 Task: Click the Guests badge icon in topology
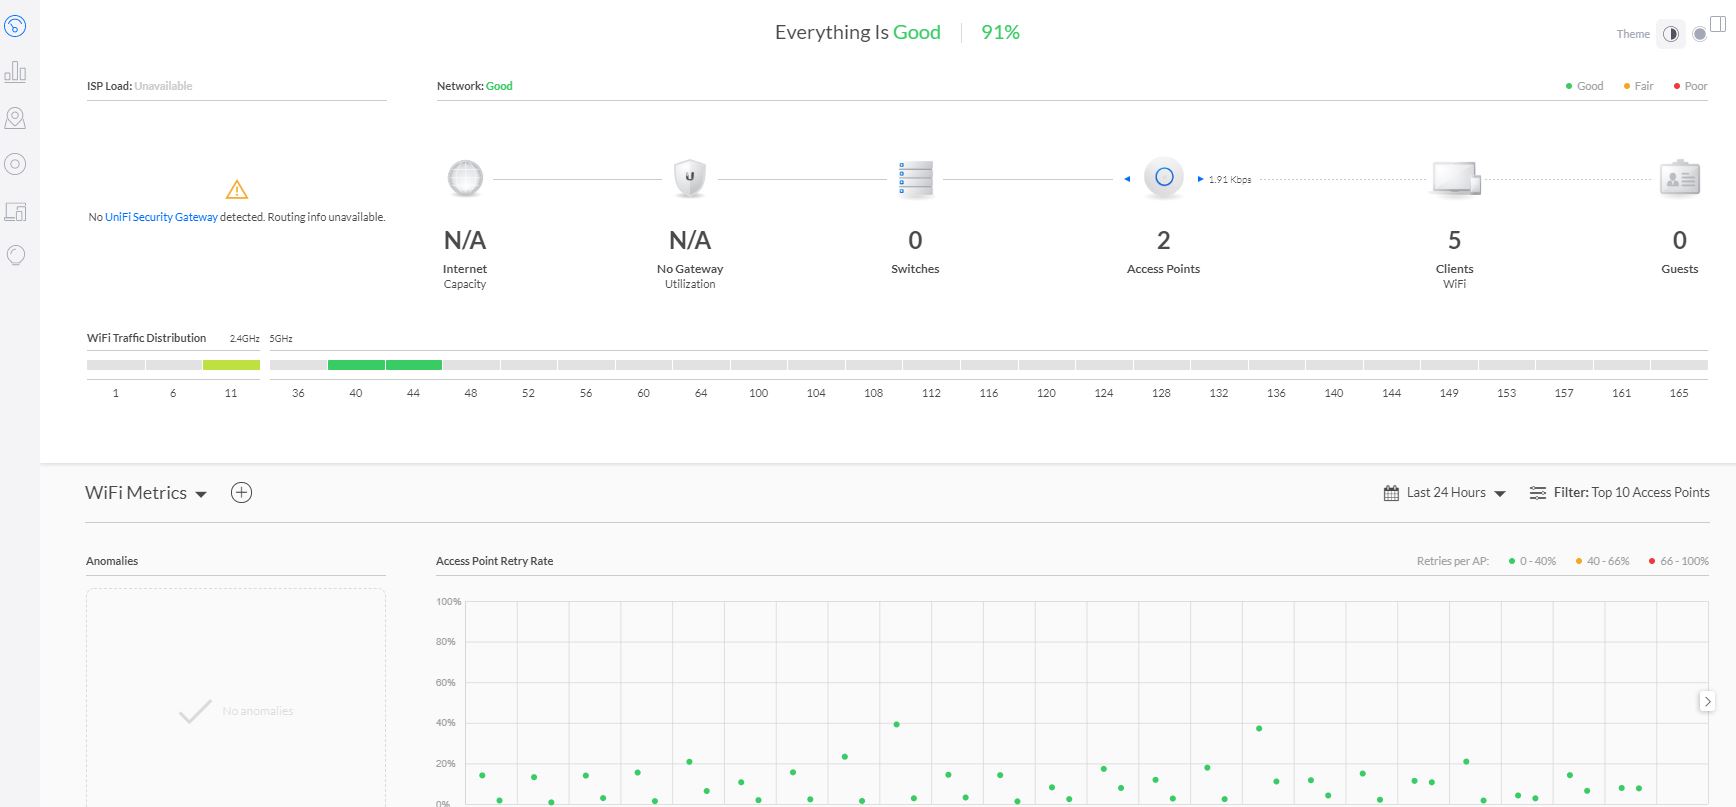(x=1679, y=179)
